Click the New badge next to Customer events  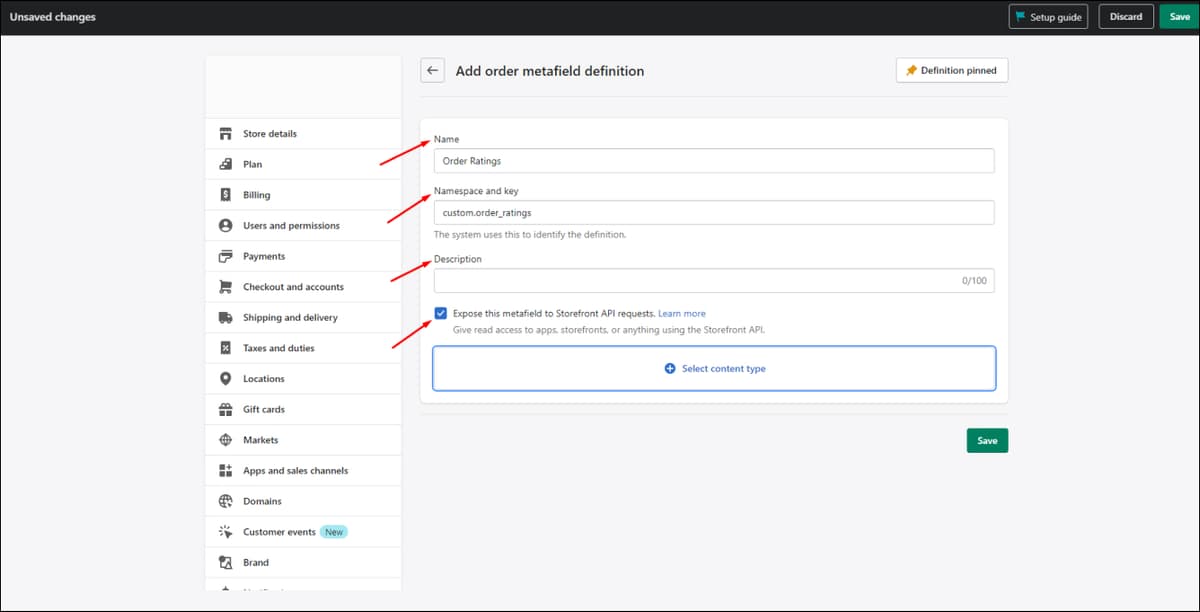(334, 532)
